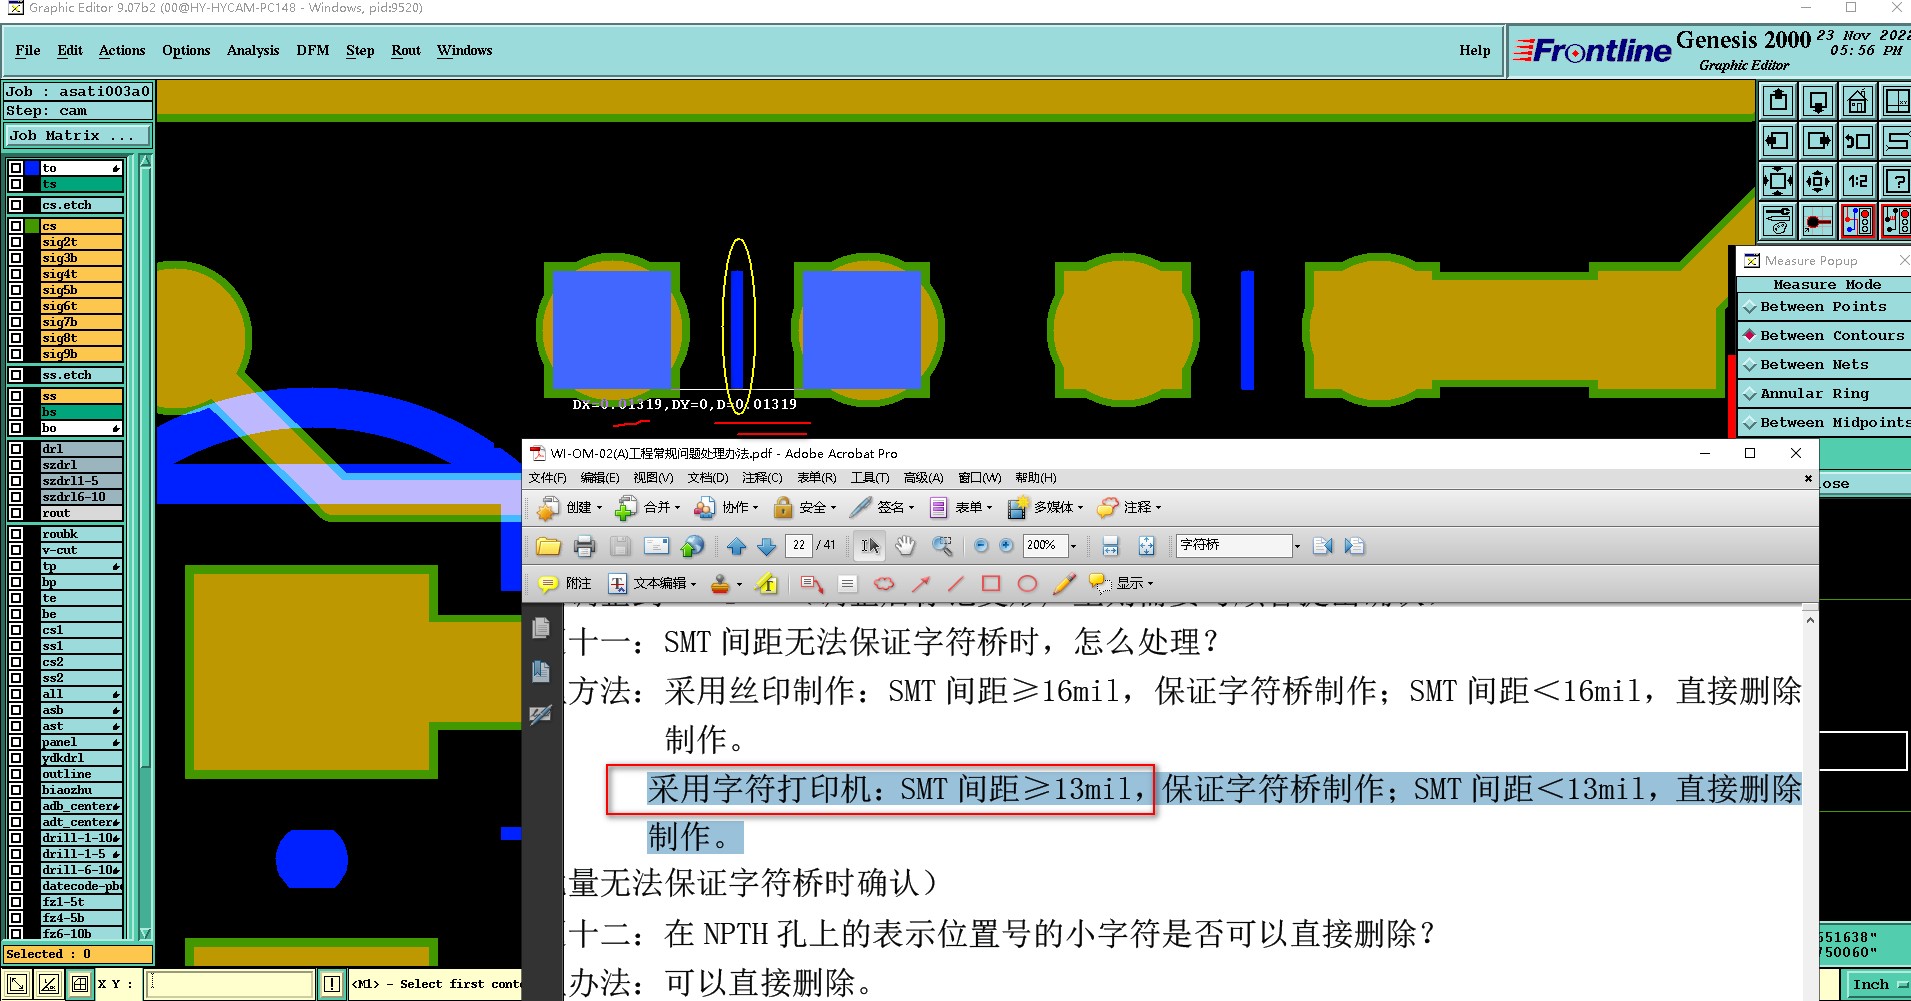The width and height of the screenshot is (1911, 1001).
Task: Click the pan up view icon
Action: click(1778, 100)
